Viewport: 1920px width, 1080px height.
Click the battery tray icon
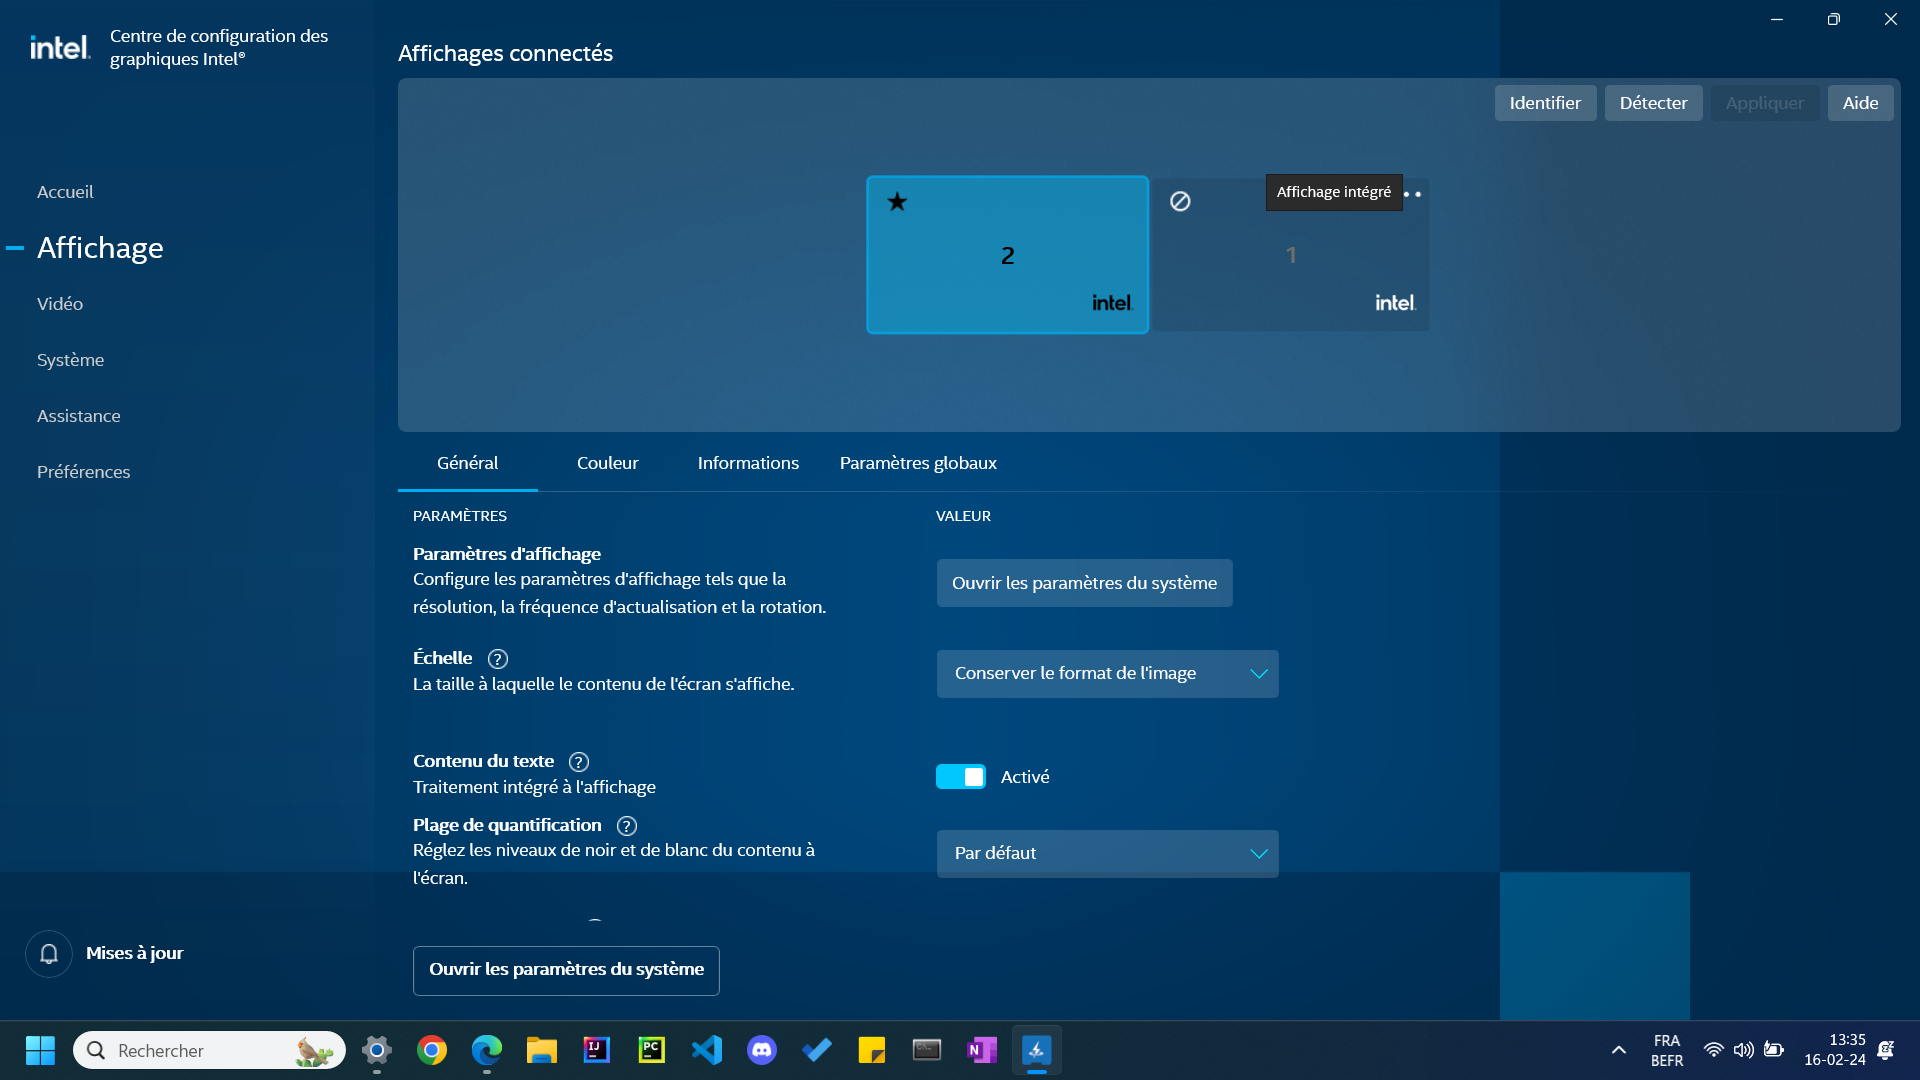1774,1050
